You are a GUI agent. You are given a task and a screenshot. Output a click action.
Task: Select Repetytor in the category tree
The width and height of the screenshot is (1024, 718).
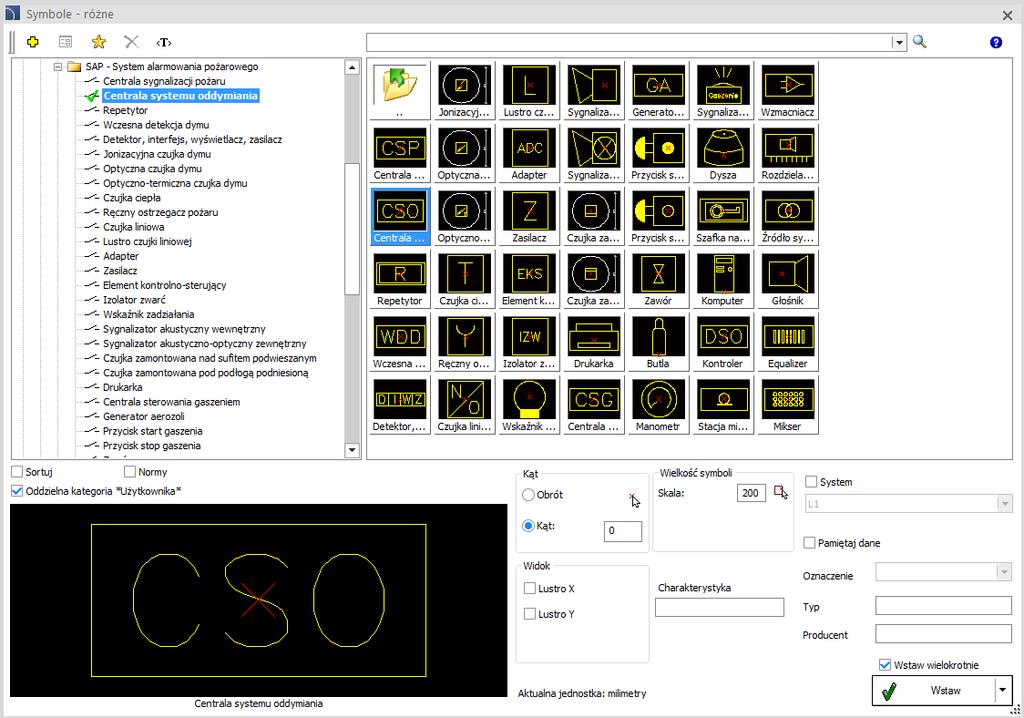pos(125,110)
